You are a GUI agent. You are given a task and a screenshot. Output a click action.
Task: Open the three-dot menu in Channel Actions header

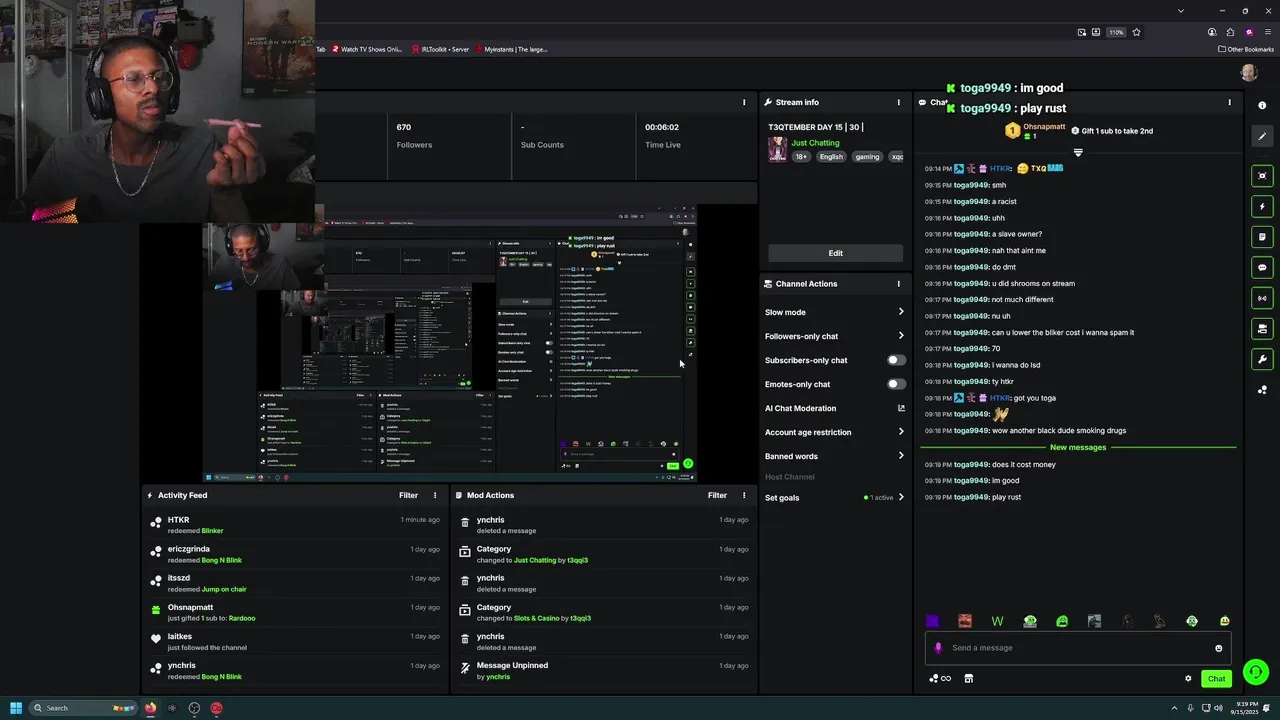coord(898,284)
